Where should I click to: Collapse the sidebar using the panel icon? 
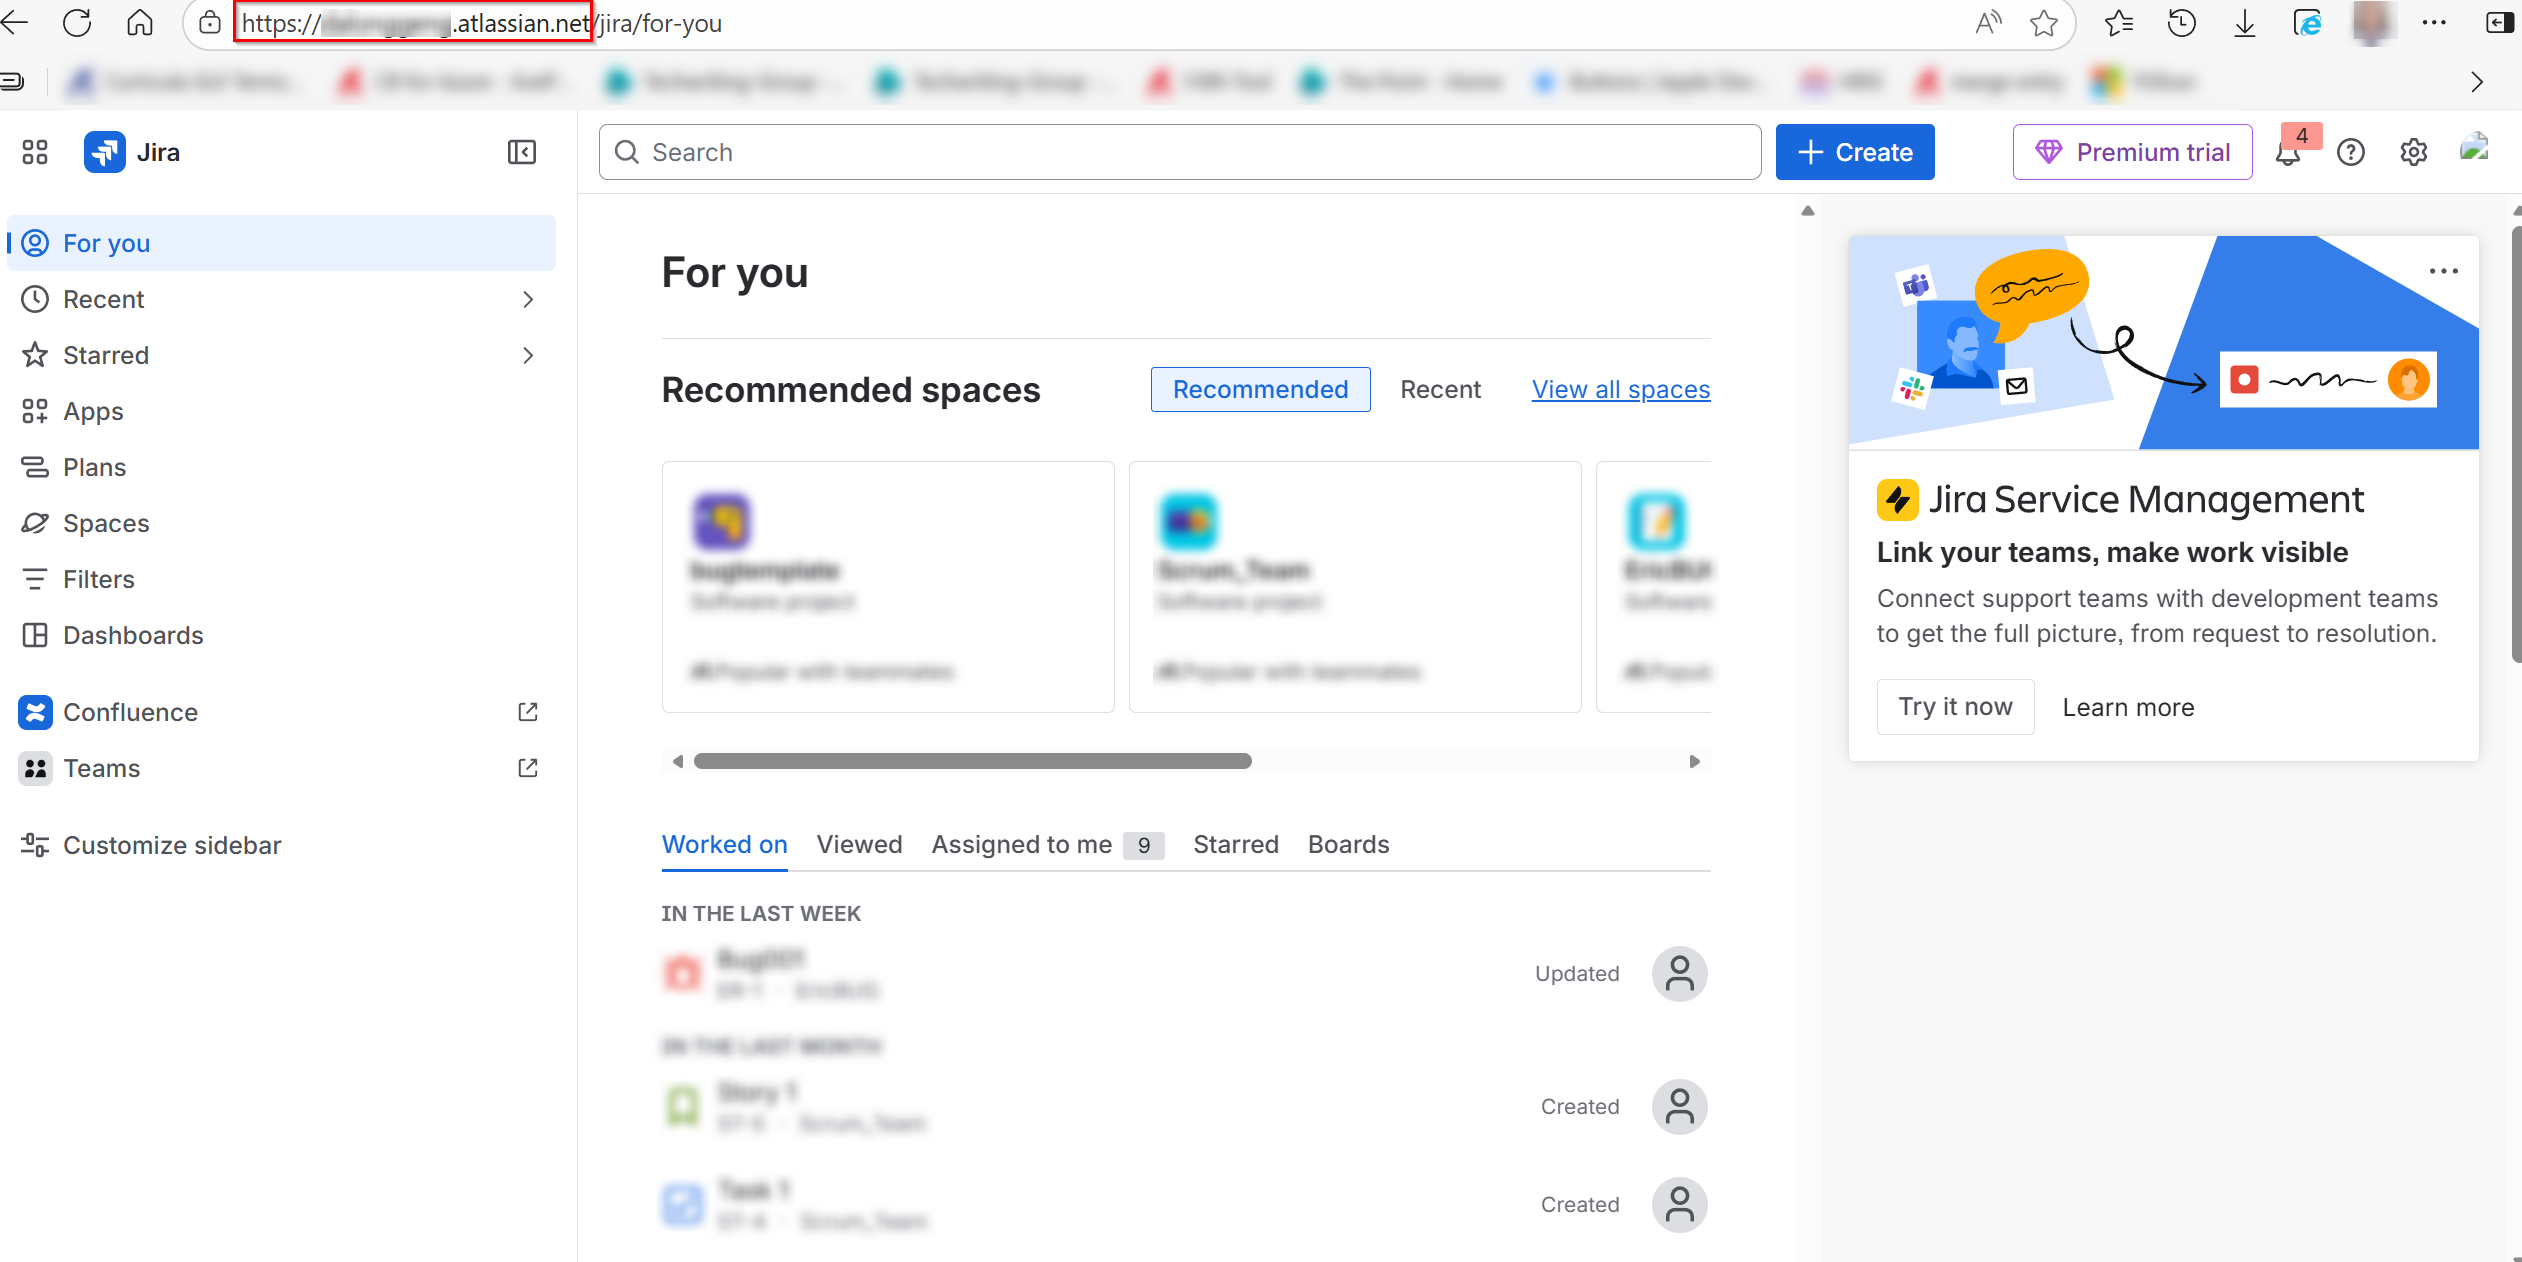click(x=521, y=152)
